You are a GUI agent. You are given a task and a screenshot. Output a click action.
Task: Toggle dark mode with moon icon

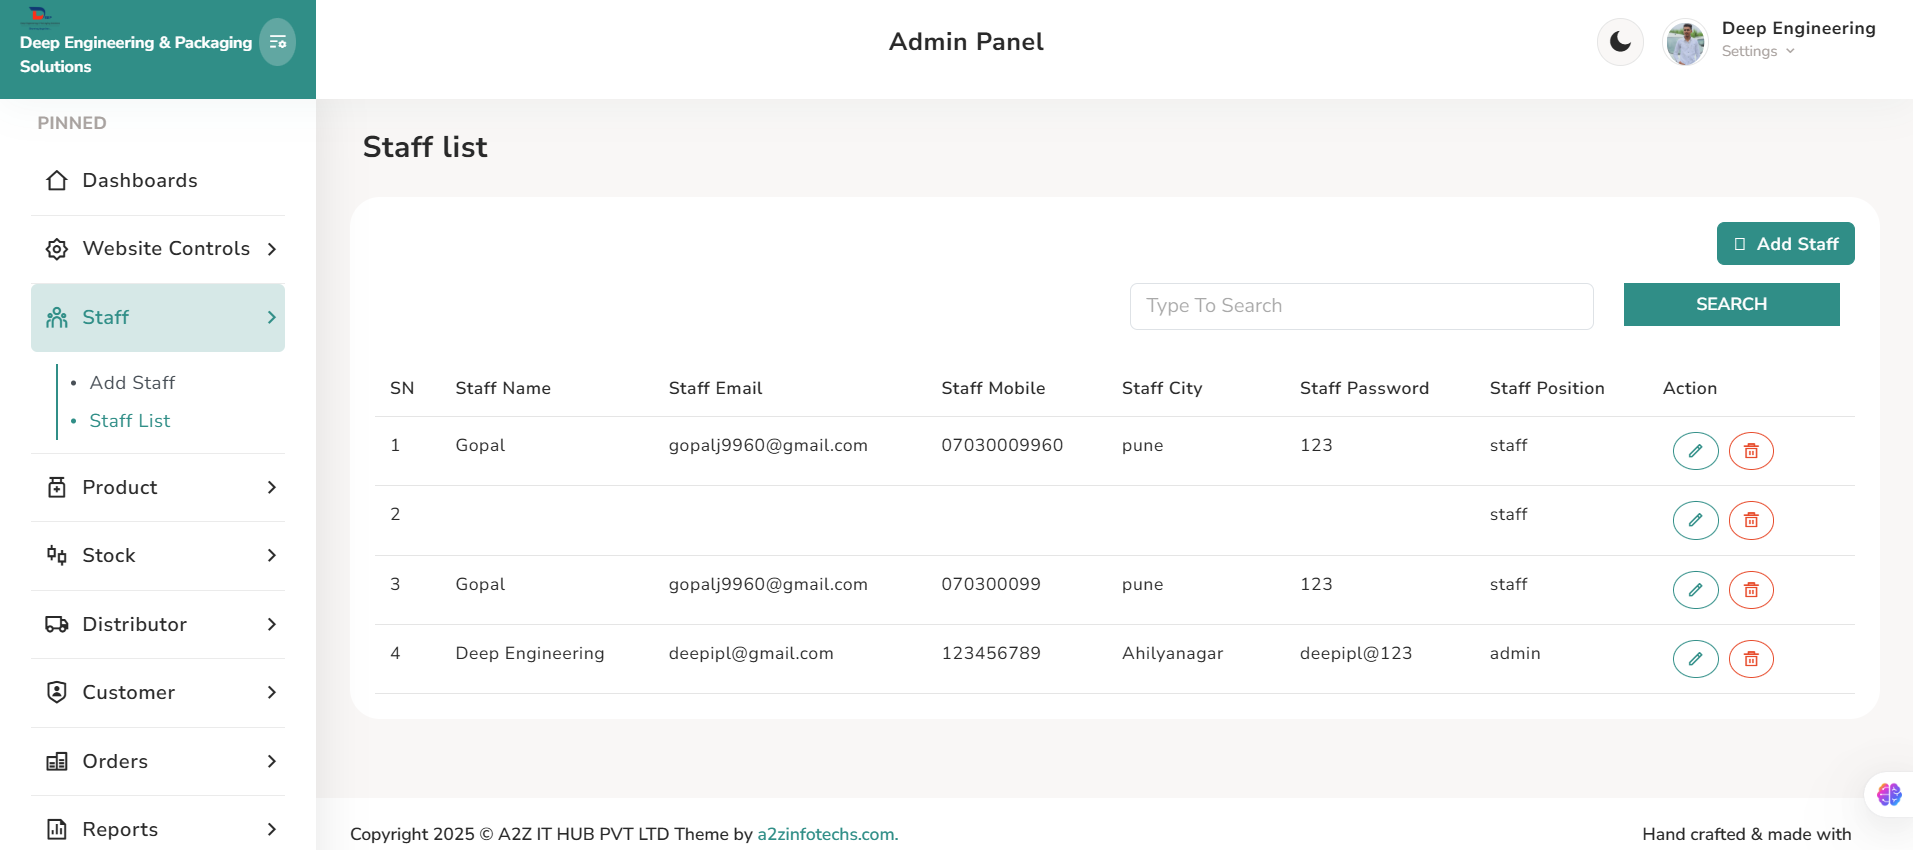(x=1620, y=42)
